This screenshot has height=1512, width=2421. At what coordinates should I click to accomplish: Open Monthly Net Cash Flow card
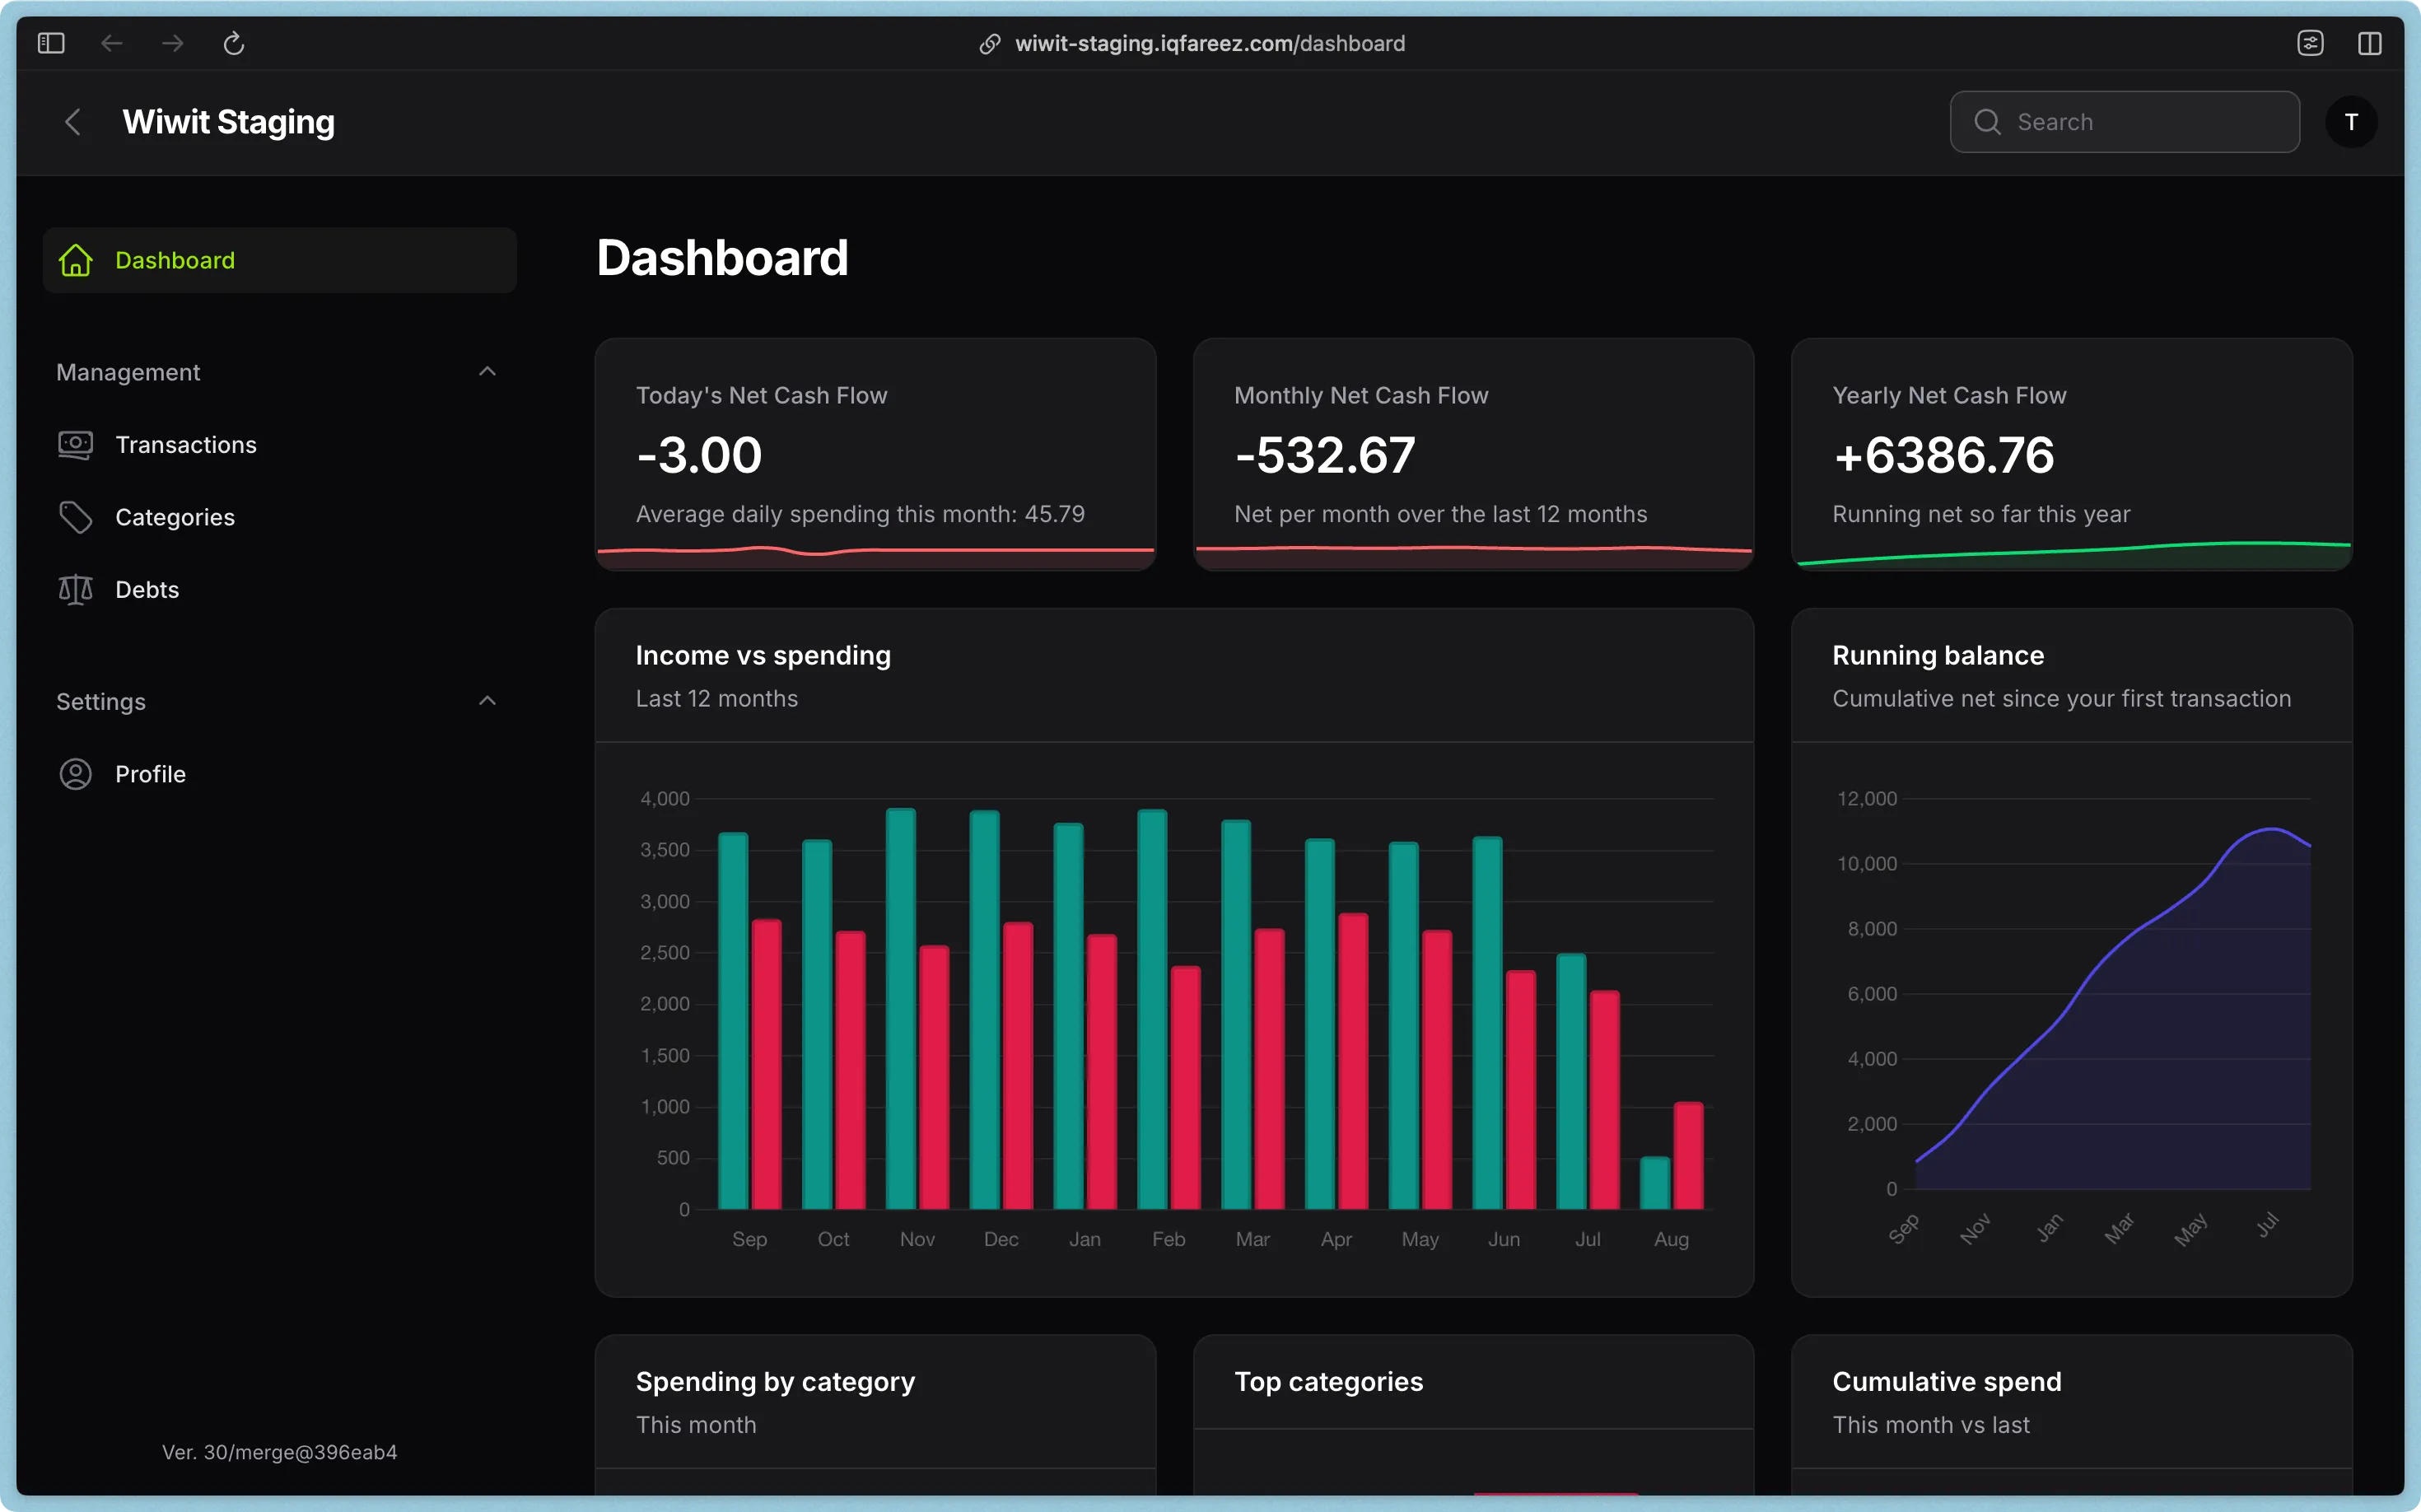(1474, 455)
